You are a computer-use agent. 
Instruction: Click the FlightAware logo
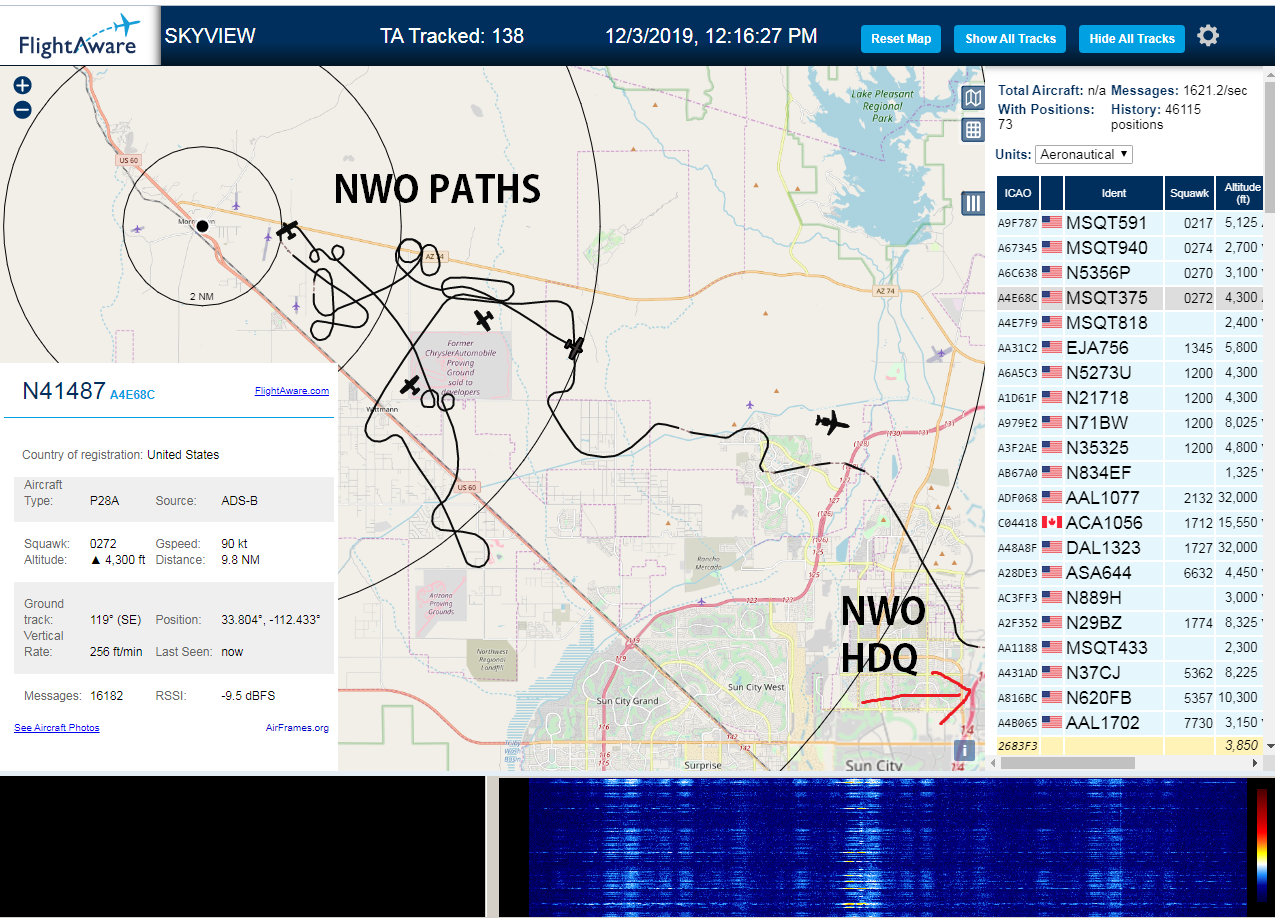click(79, 36)
